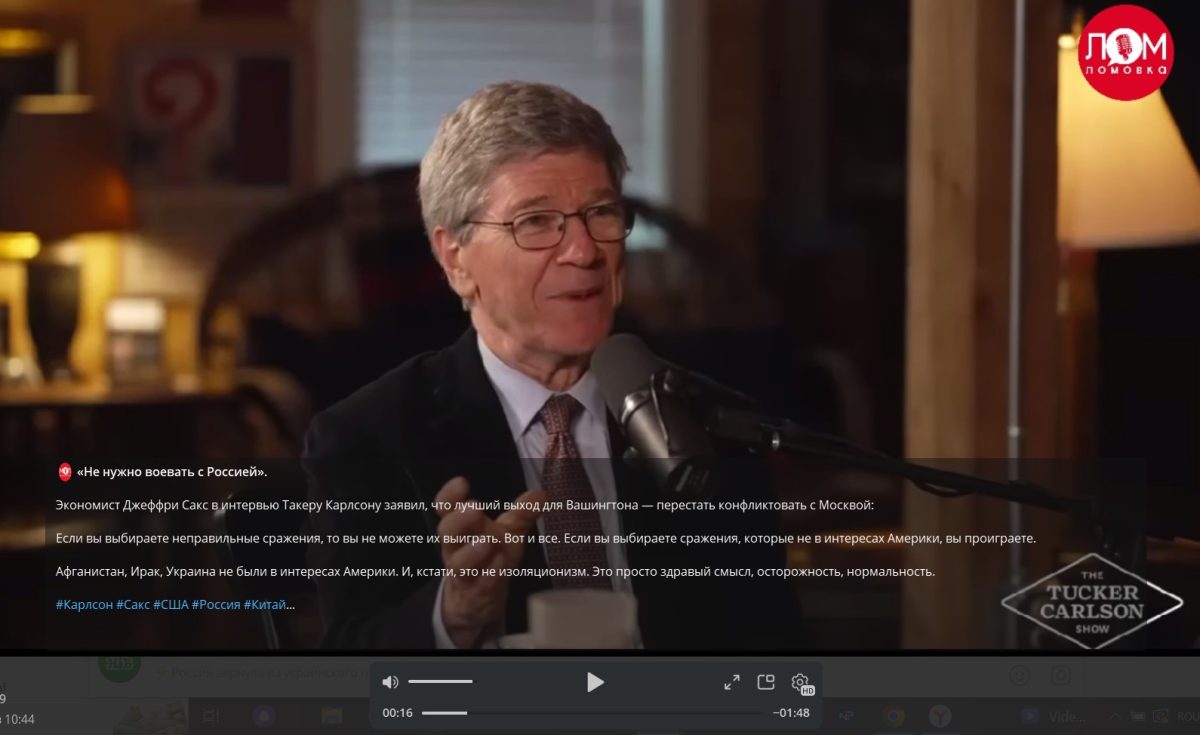1200x735 pixels.
Task: Toggle the remaining time display -01:48
Action: [791, 713]
